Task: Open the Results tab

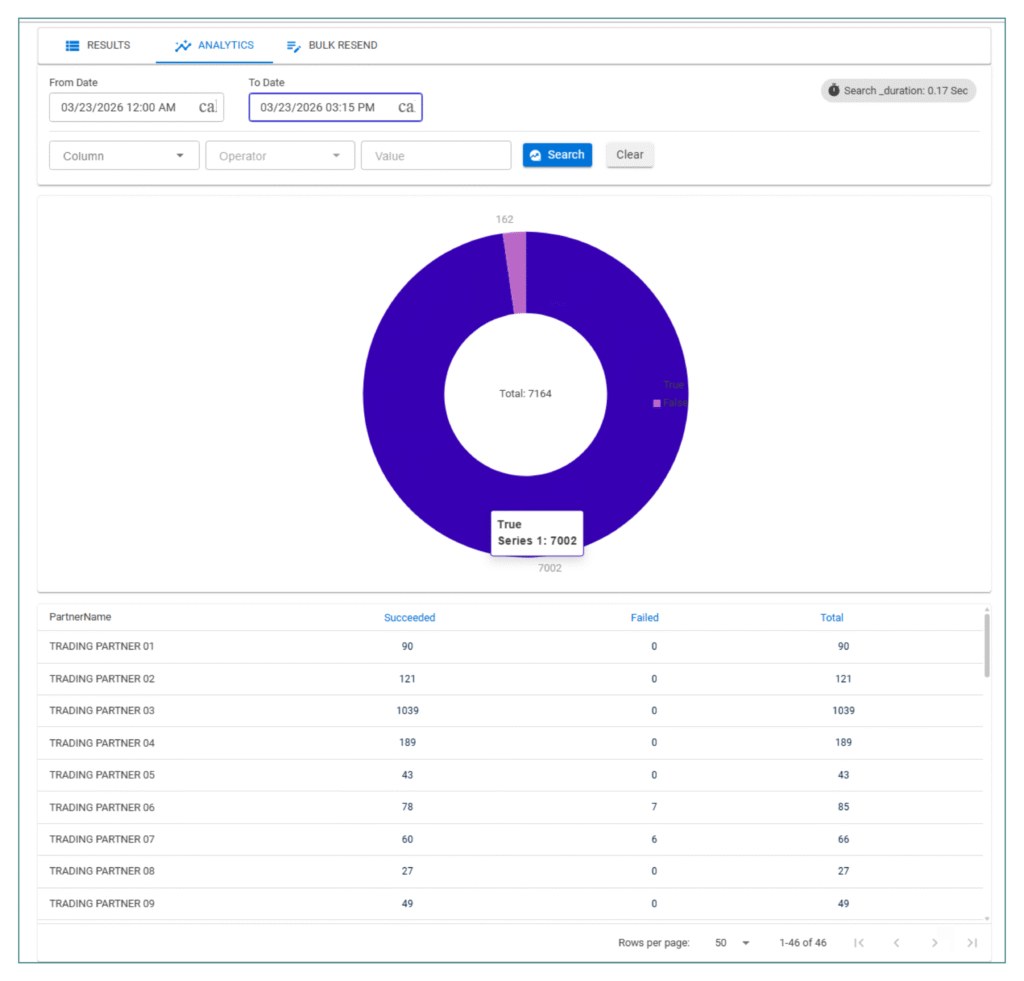Action: coord(98,45)
